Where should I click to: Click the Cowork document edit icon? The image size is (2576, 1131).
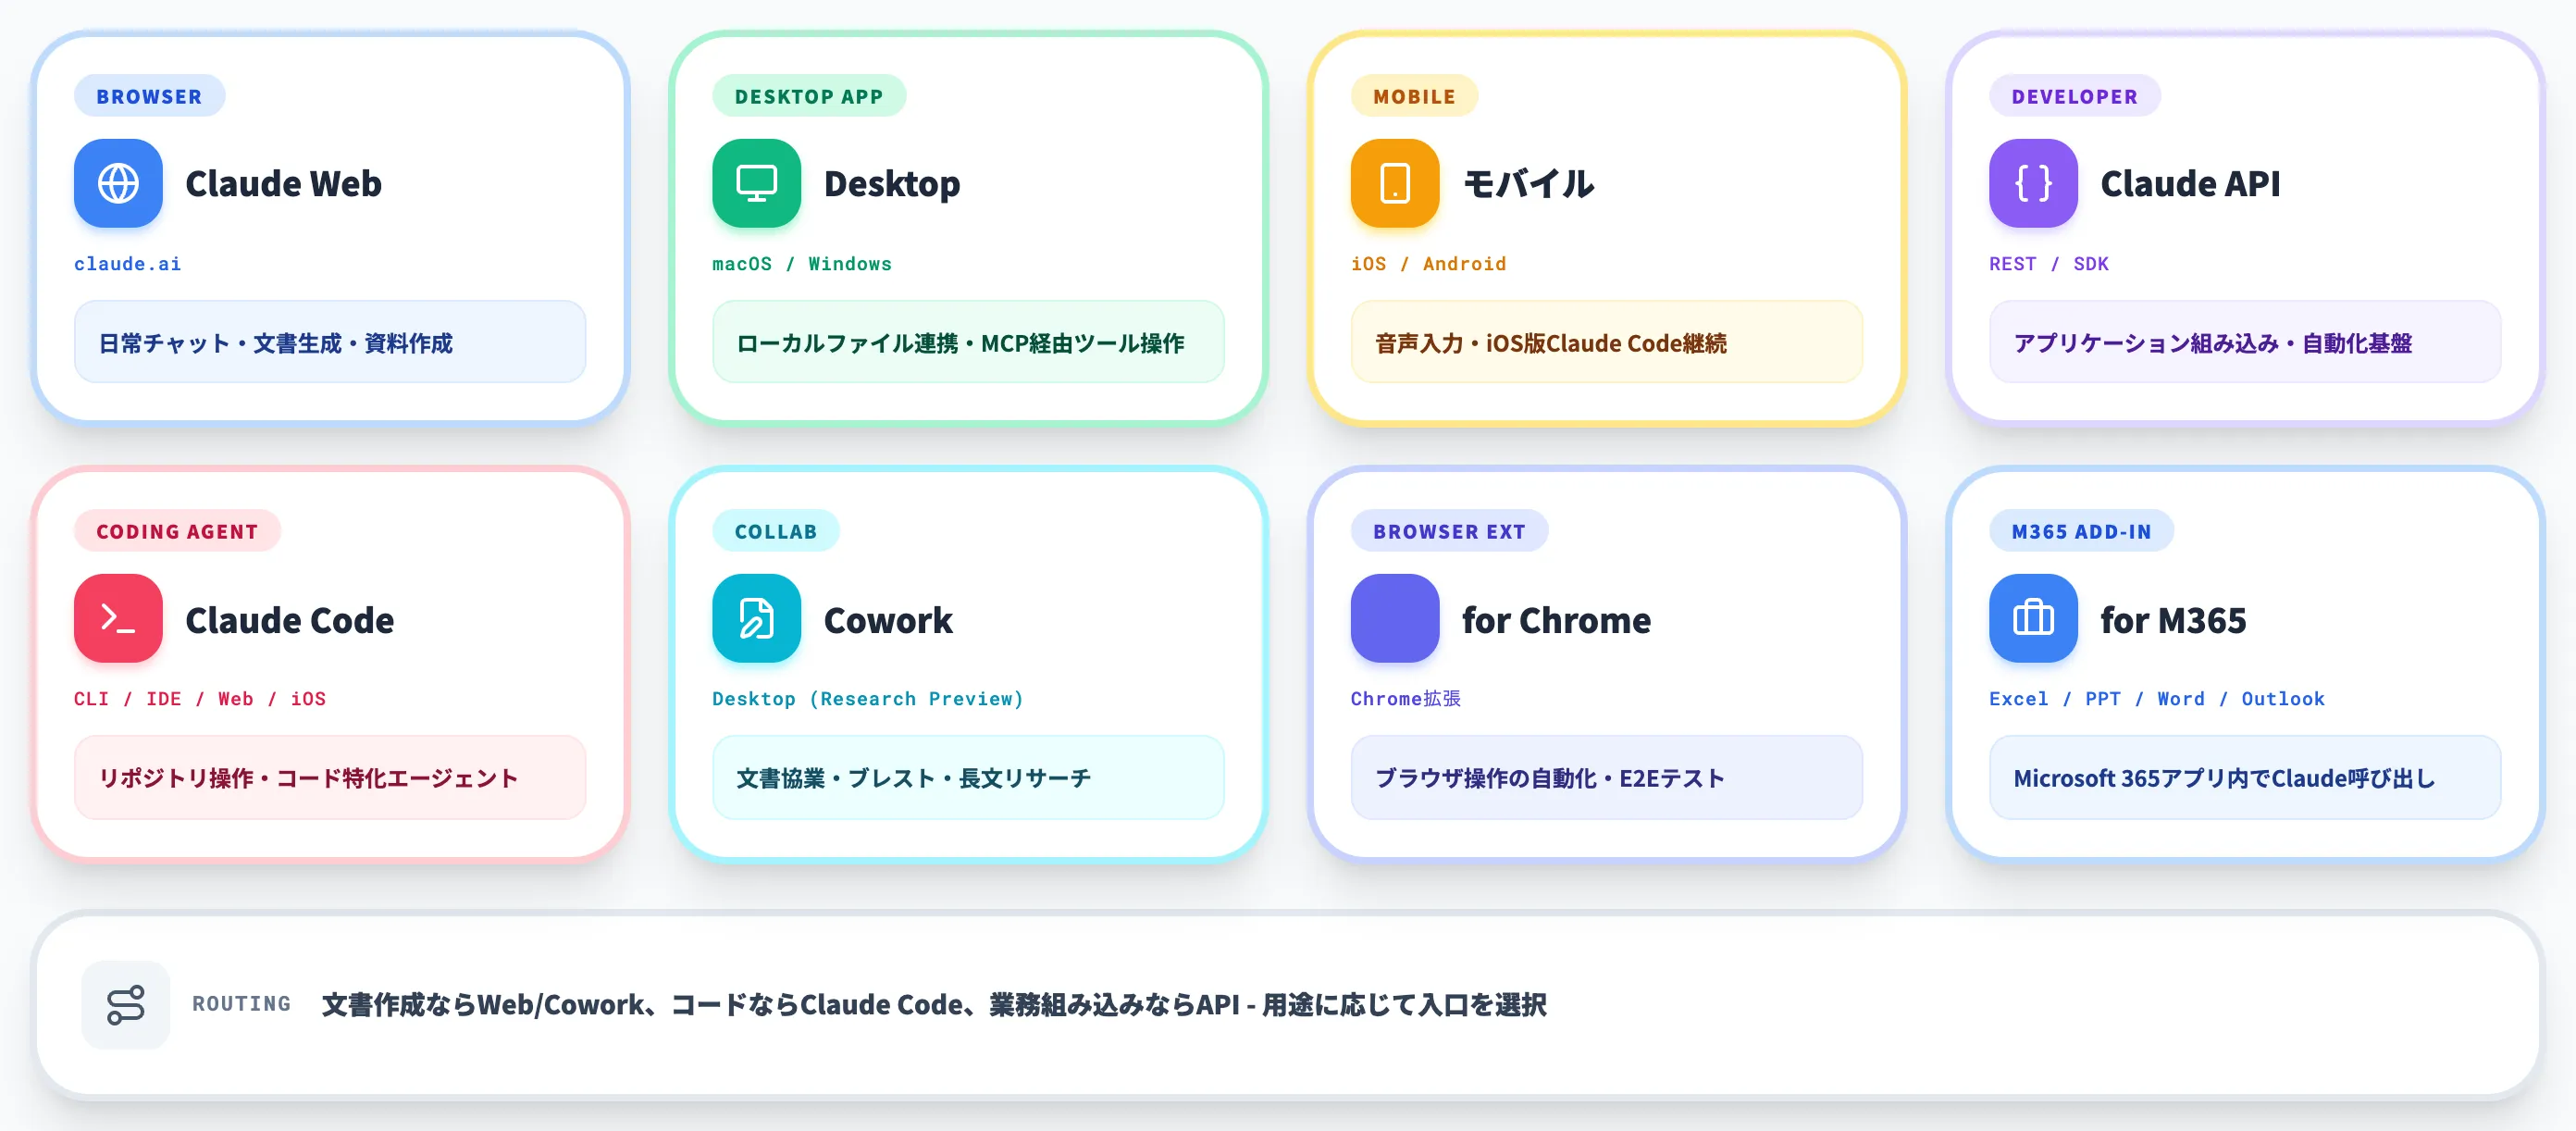pos(756,618)
